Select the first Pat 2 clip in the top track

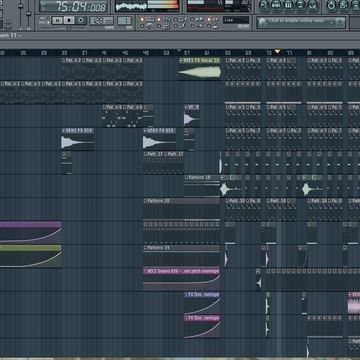point(71,69)
